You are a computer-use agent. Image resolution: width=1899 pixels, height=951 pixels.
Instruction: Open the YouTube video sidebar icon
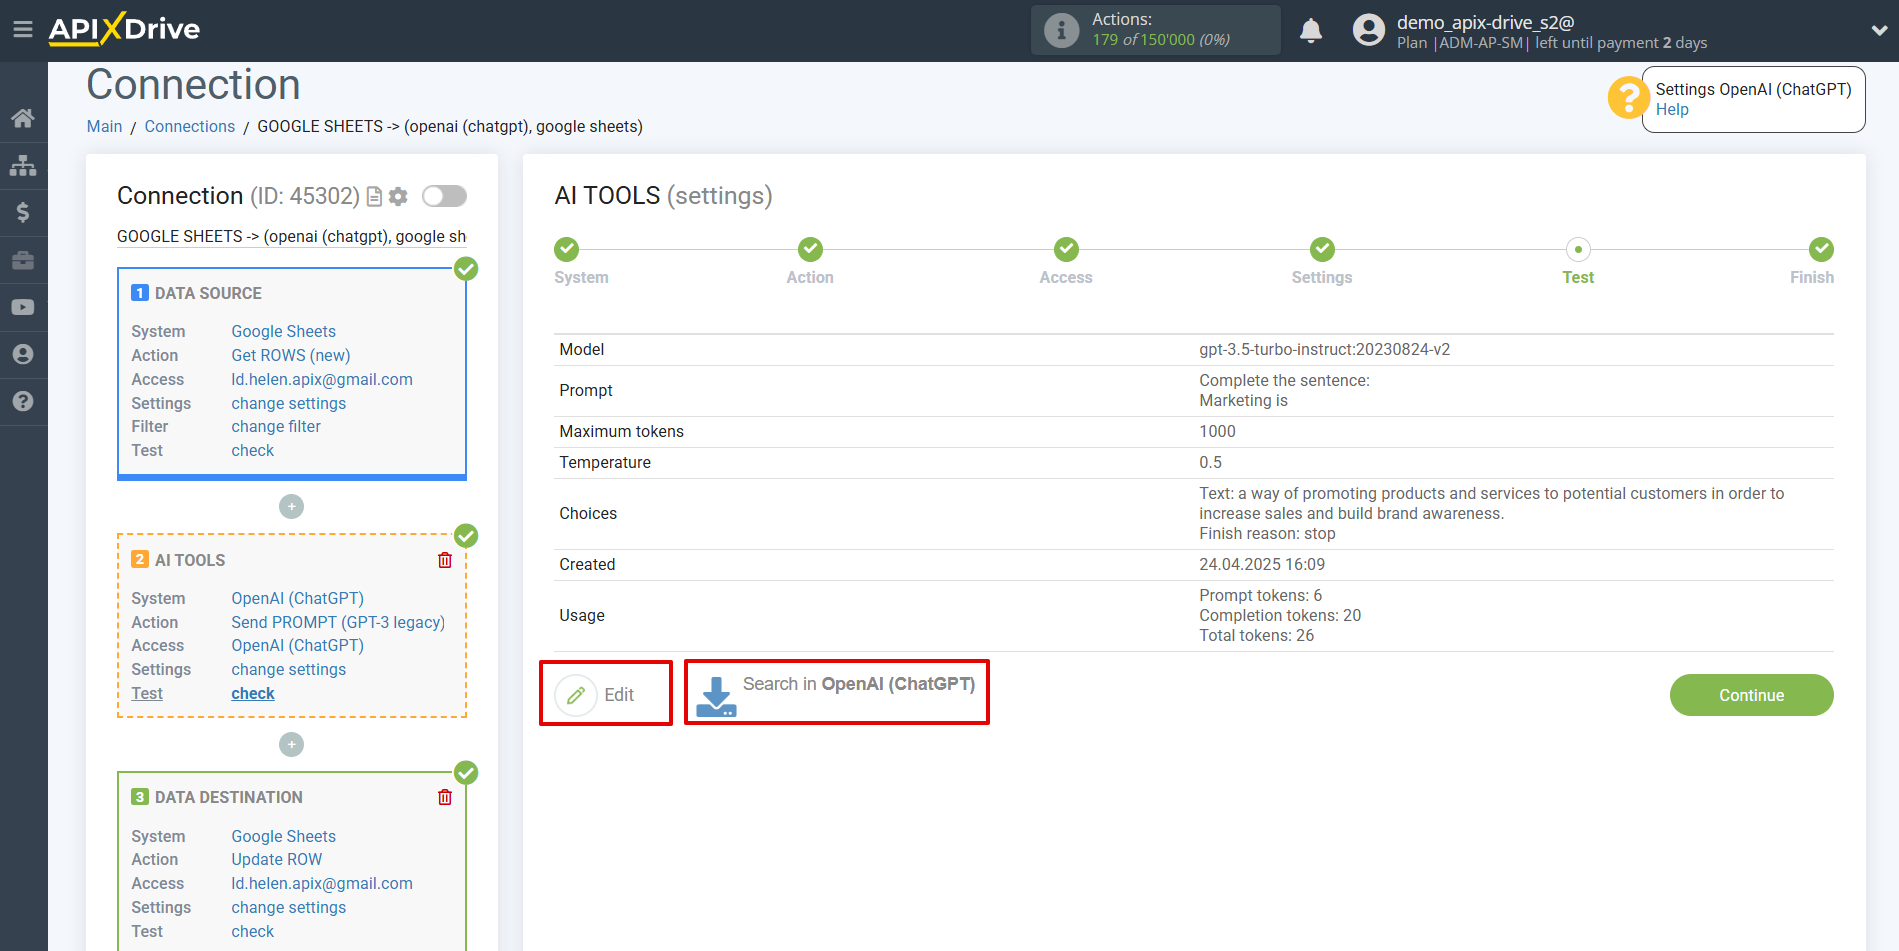pos(23,307)
